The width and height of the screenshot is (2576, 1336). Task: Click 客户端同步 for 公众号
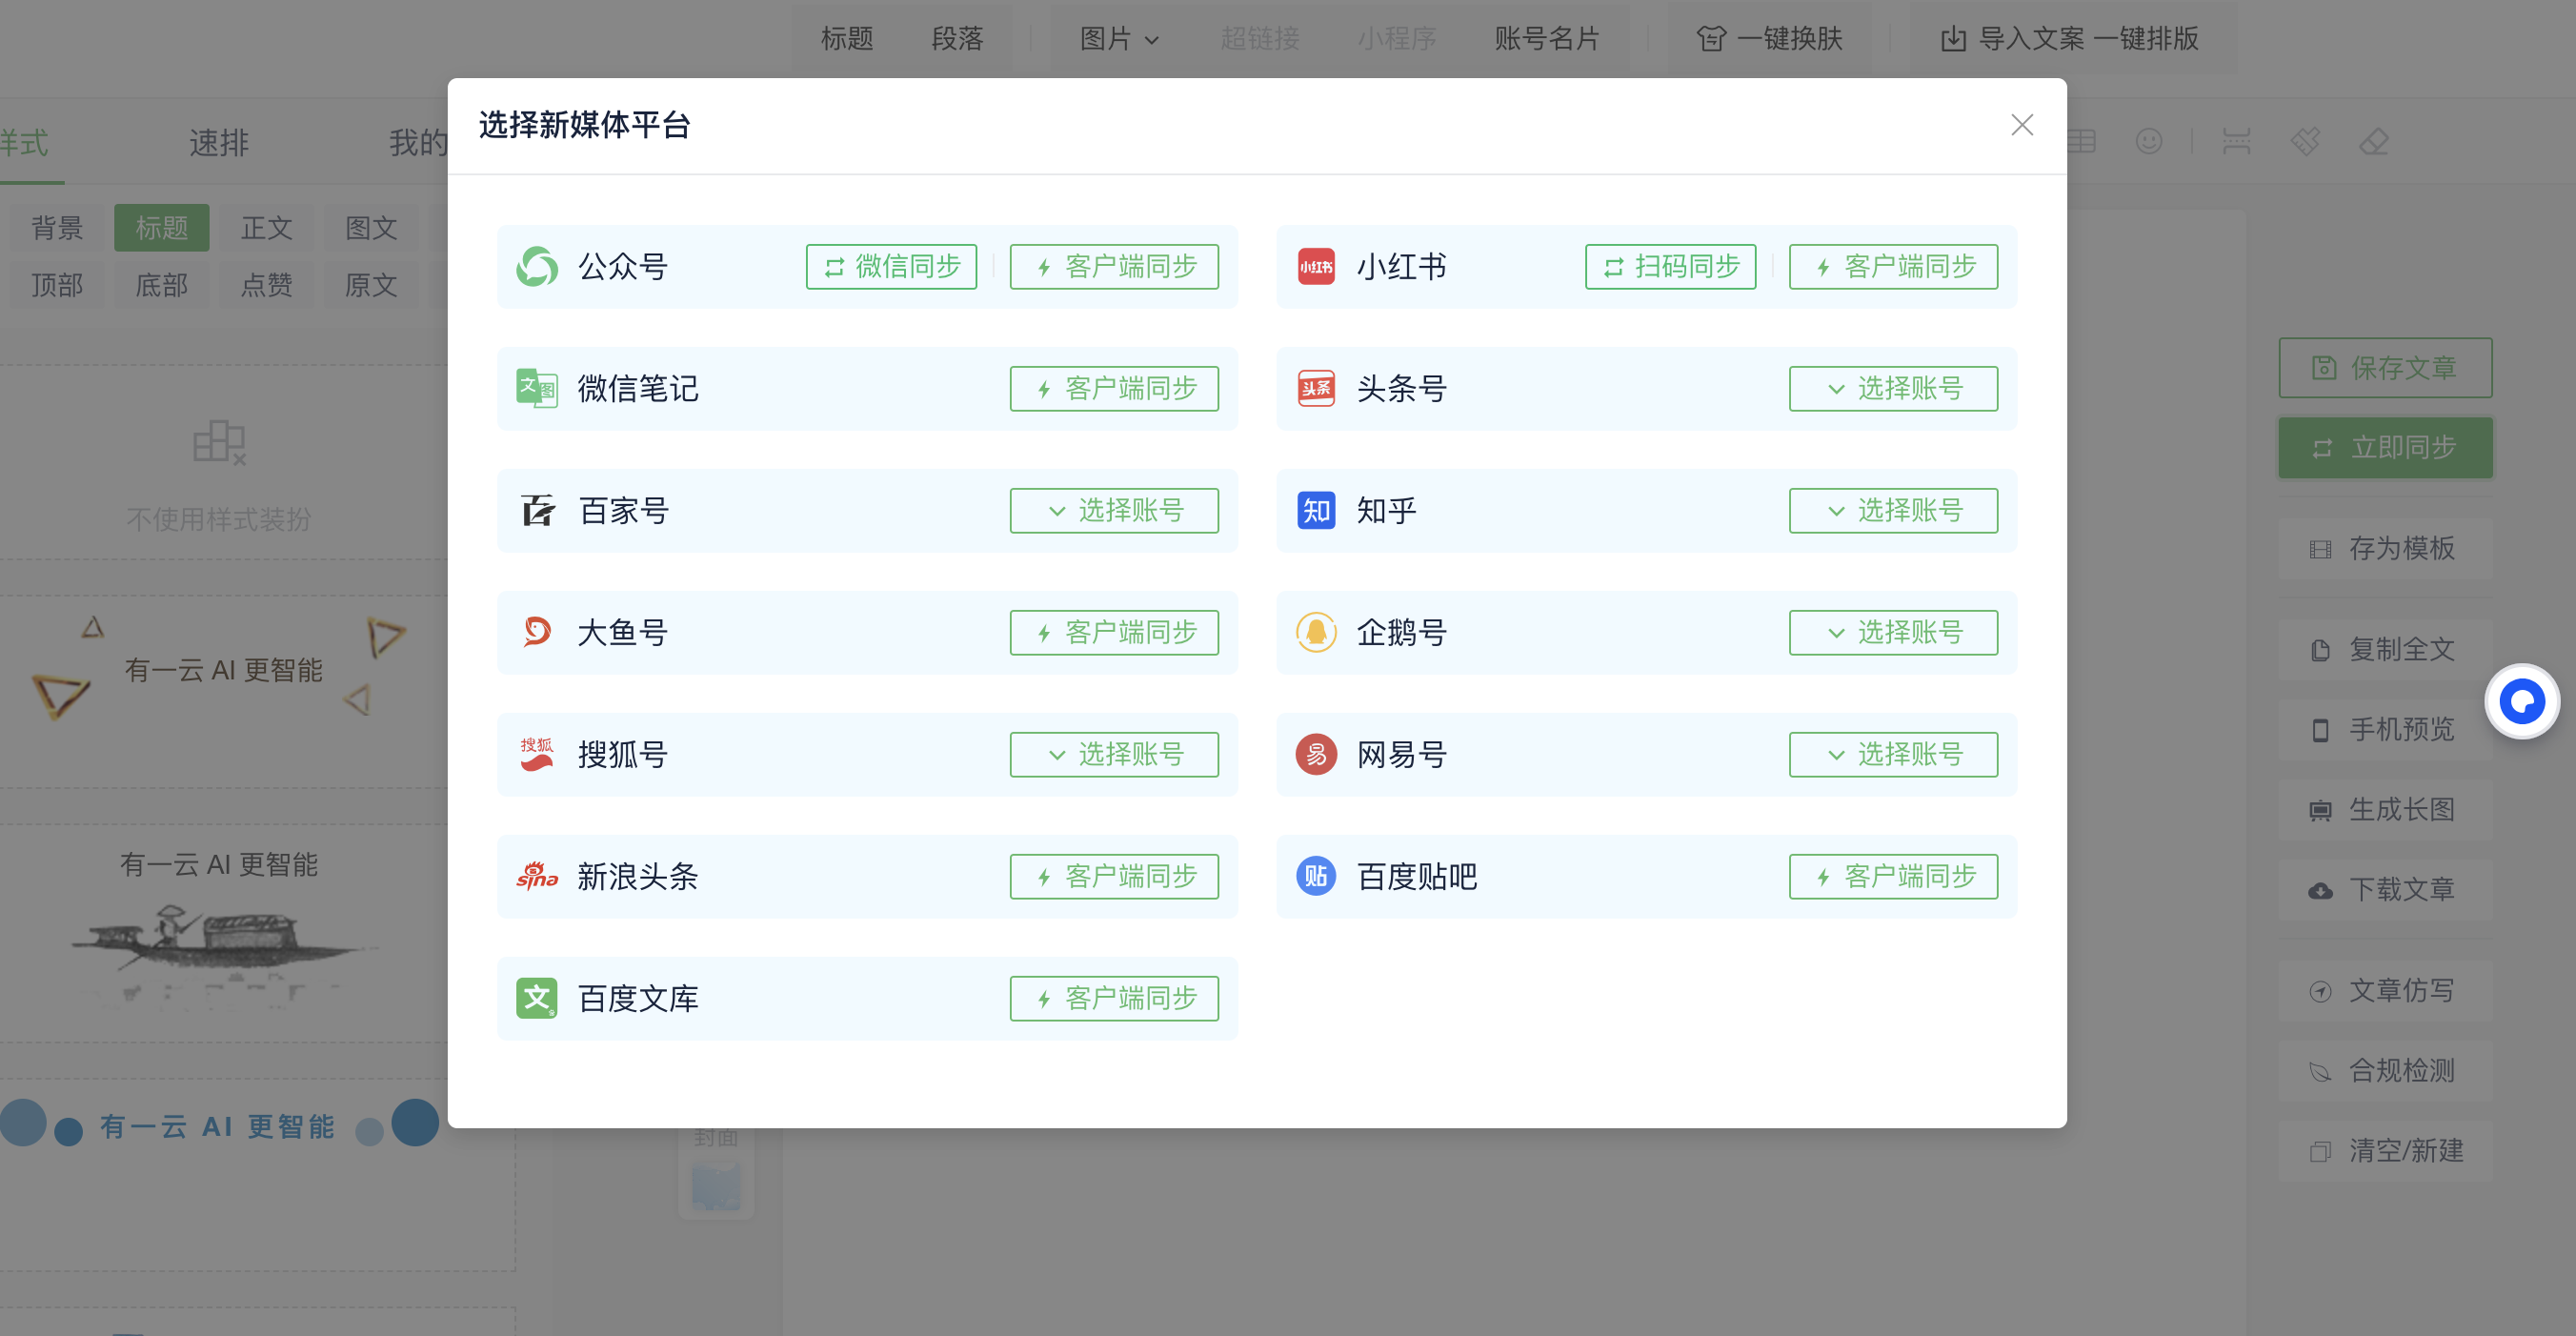pos(1114,266)
